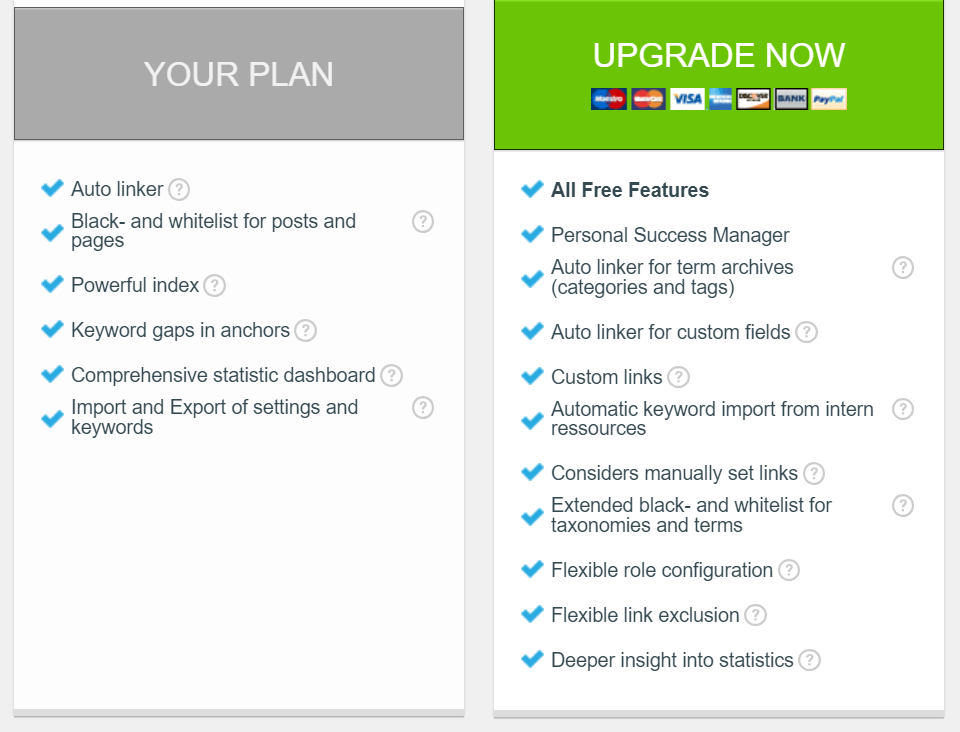Screen dimensions: 960x732
Task: Click the All Free Features text
Action: click(630, 190)
